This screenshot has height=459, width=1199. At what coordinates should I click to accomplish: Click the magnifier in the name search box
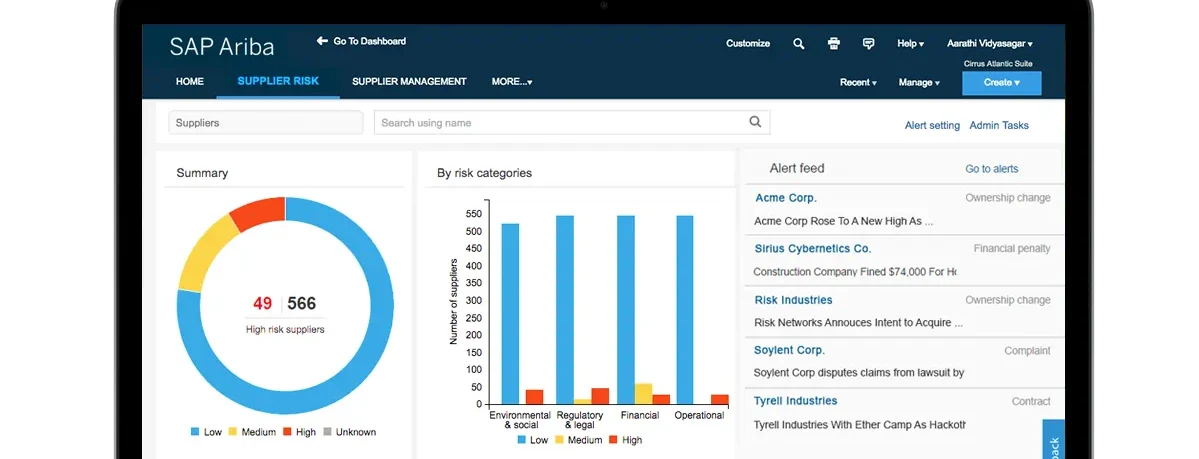coord(755,122)
